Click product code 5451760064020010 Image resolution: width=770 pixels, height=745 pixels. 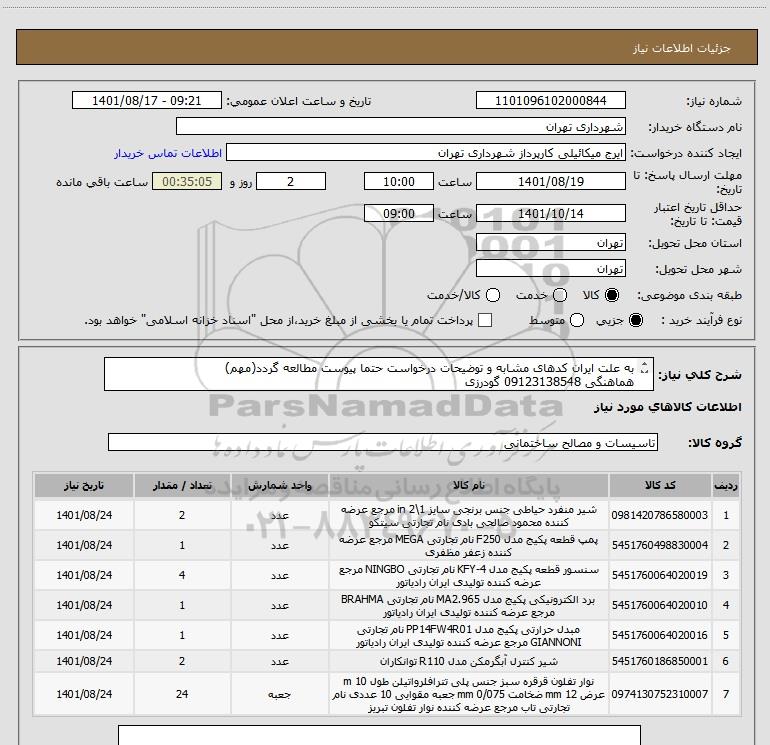660,605
